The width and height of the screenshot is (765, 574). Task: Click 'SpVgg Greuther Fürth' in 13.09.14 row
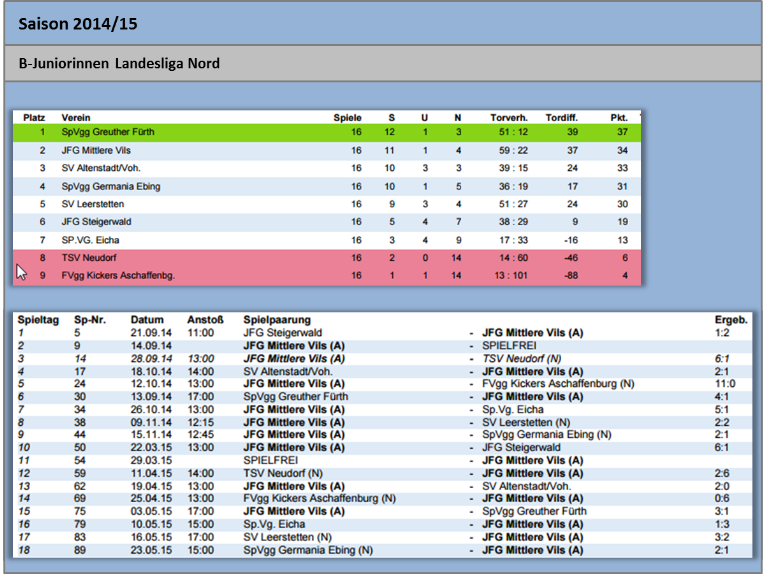tap(296, 396)
